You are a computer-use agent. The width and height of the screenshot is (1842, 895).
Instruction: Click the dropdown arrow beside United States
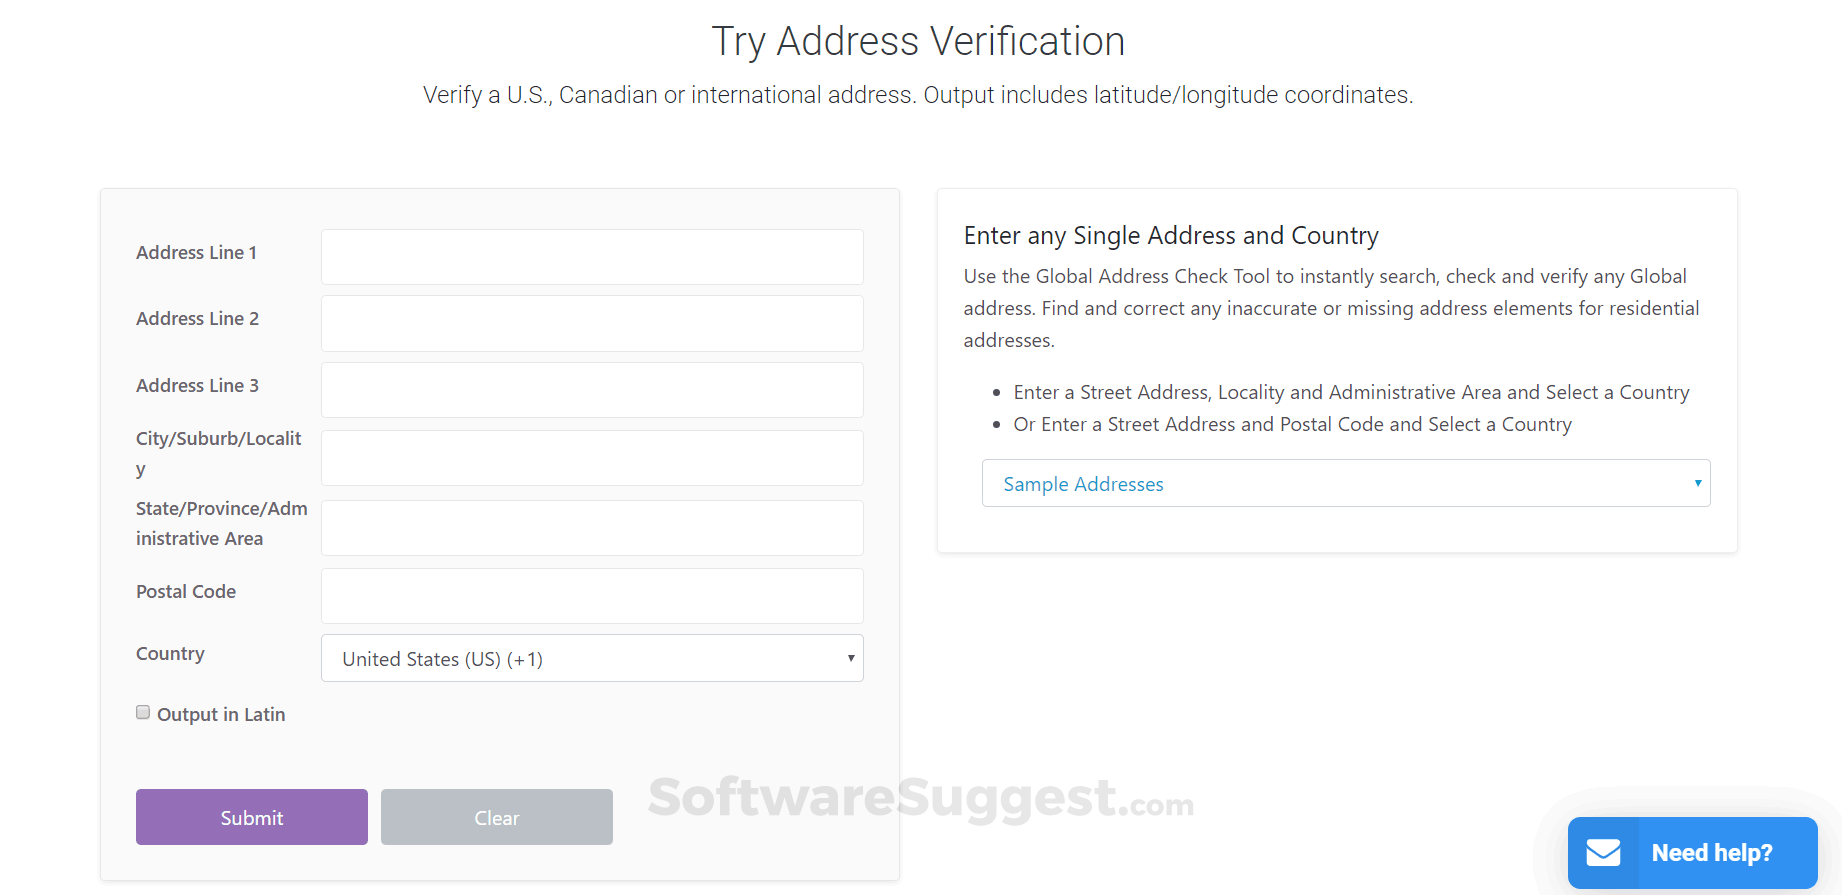pyautogui.click(x=851, y=658)
